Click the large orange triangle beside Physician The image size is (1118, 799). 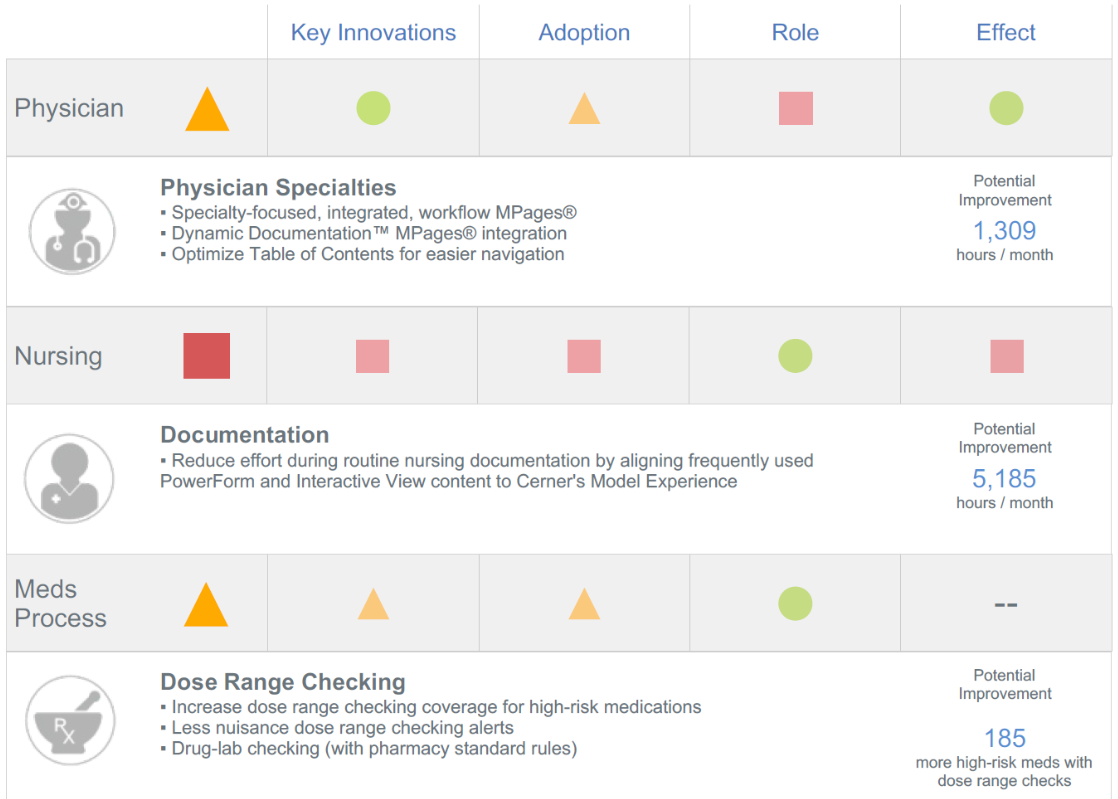207,110
